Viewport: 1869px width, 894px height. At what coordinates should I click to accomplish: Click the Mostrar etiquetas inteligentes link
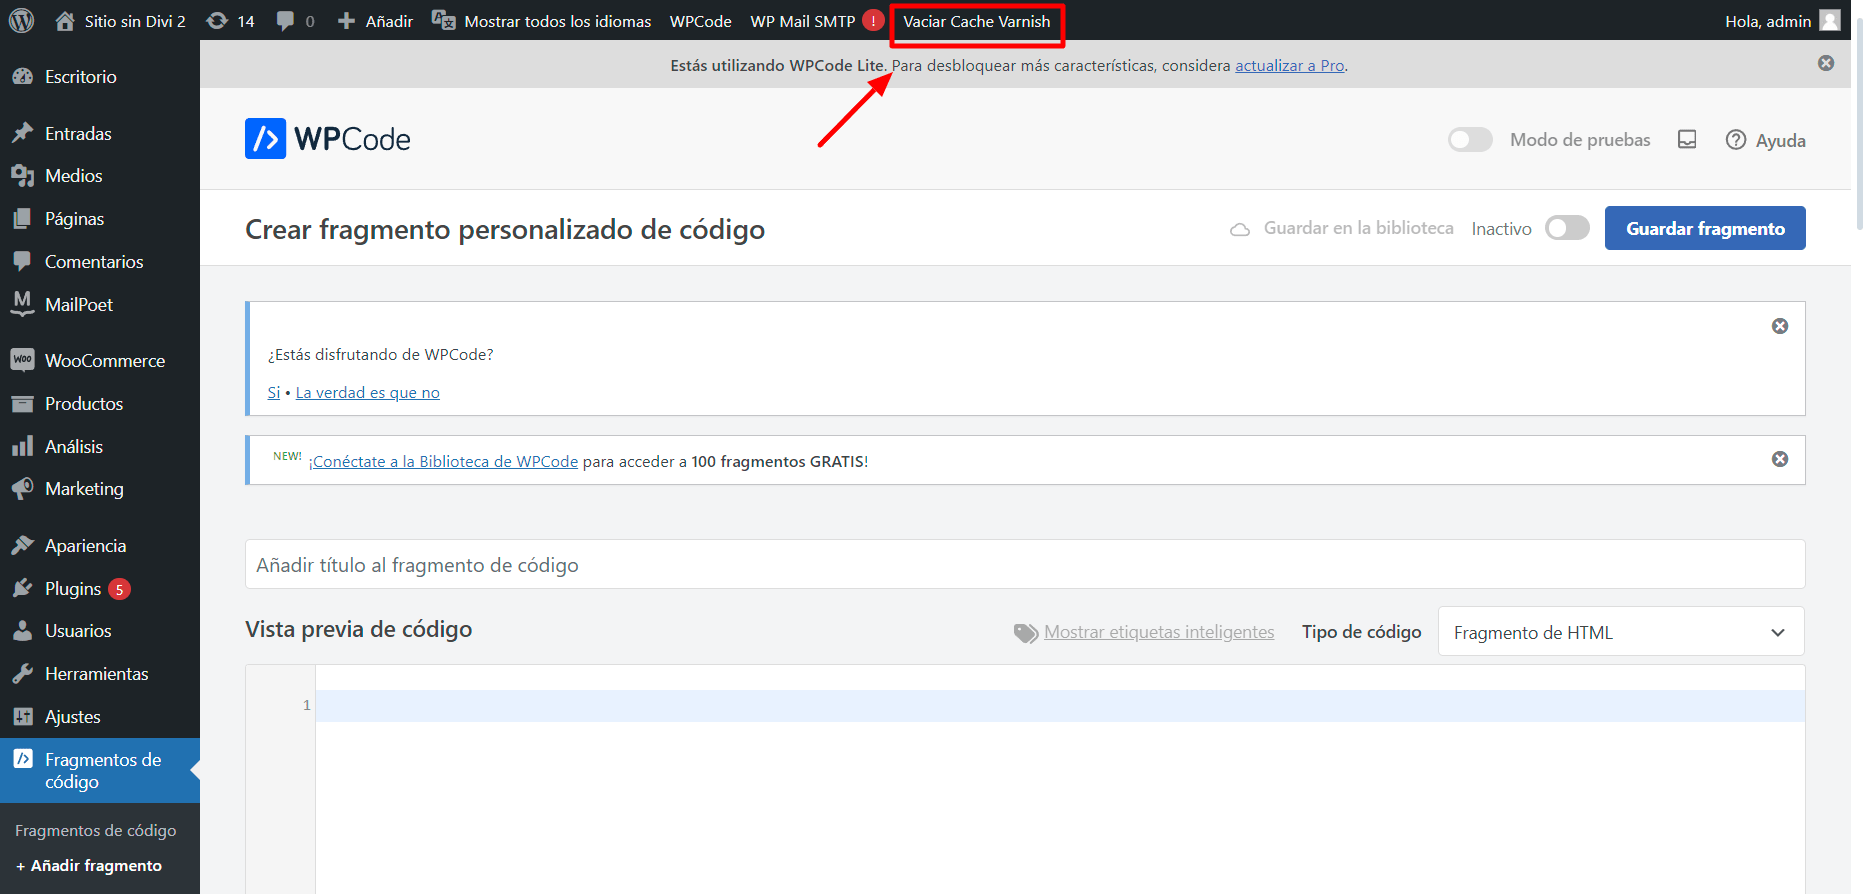coord(1159,632)
